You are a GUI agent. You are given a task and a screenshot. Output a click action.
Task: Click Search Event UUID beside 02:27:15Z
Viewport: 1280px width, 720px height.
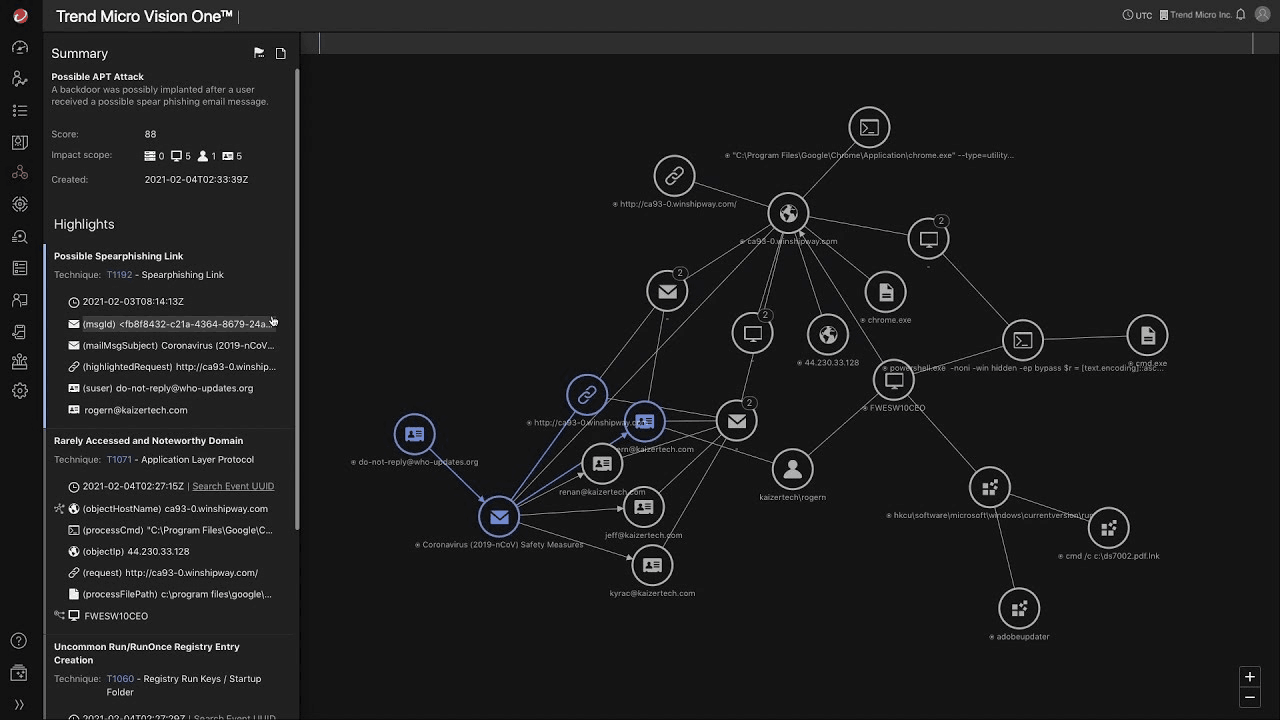tap(233, 486)
